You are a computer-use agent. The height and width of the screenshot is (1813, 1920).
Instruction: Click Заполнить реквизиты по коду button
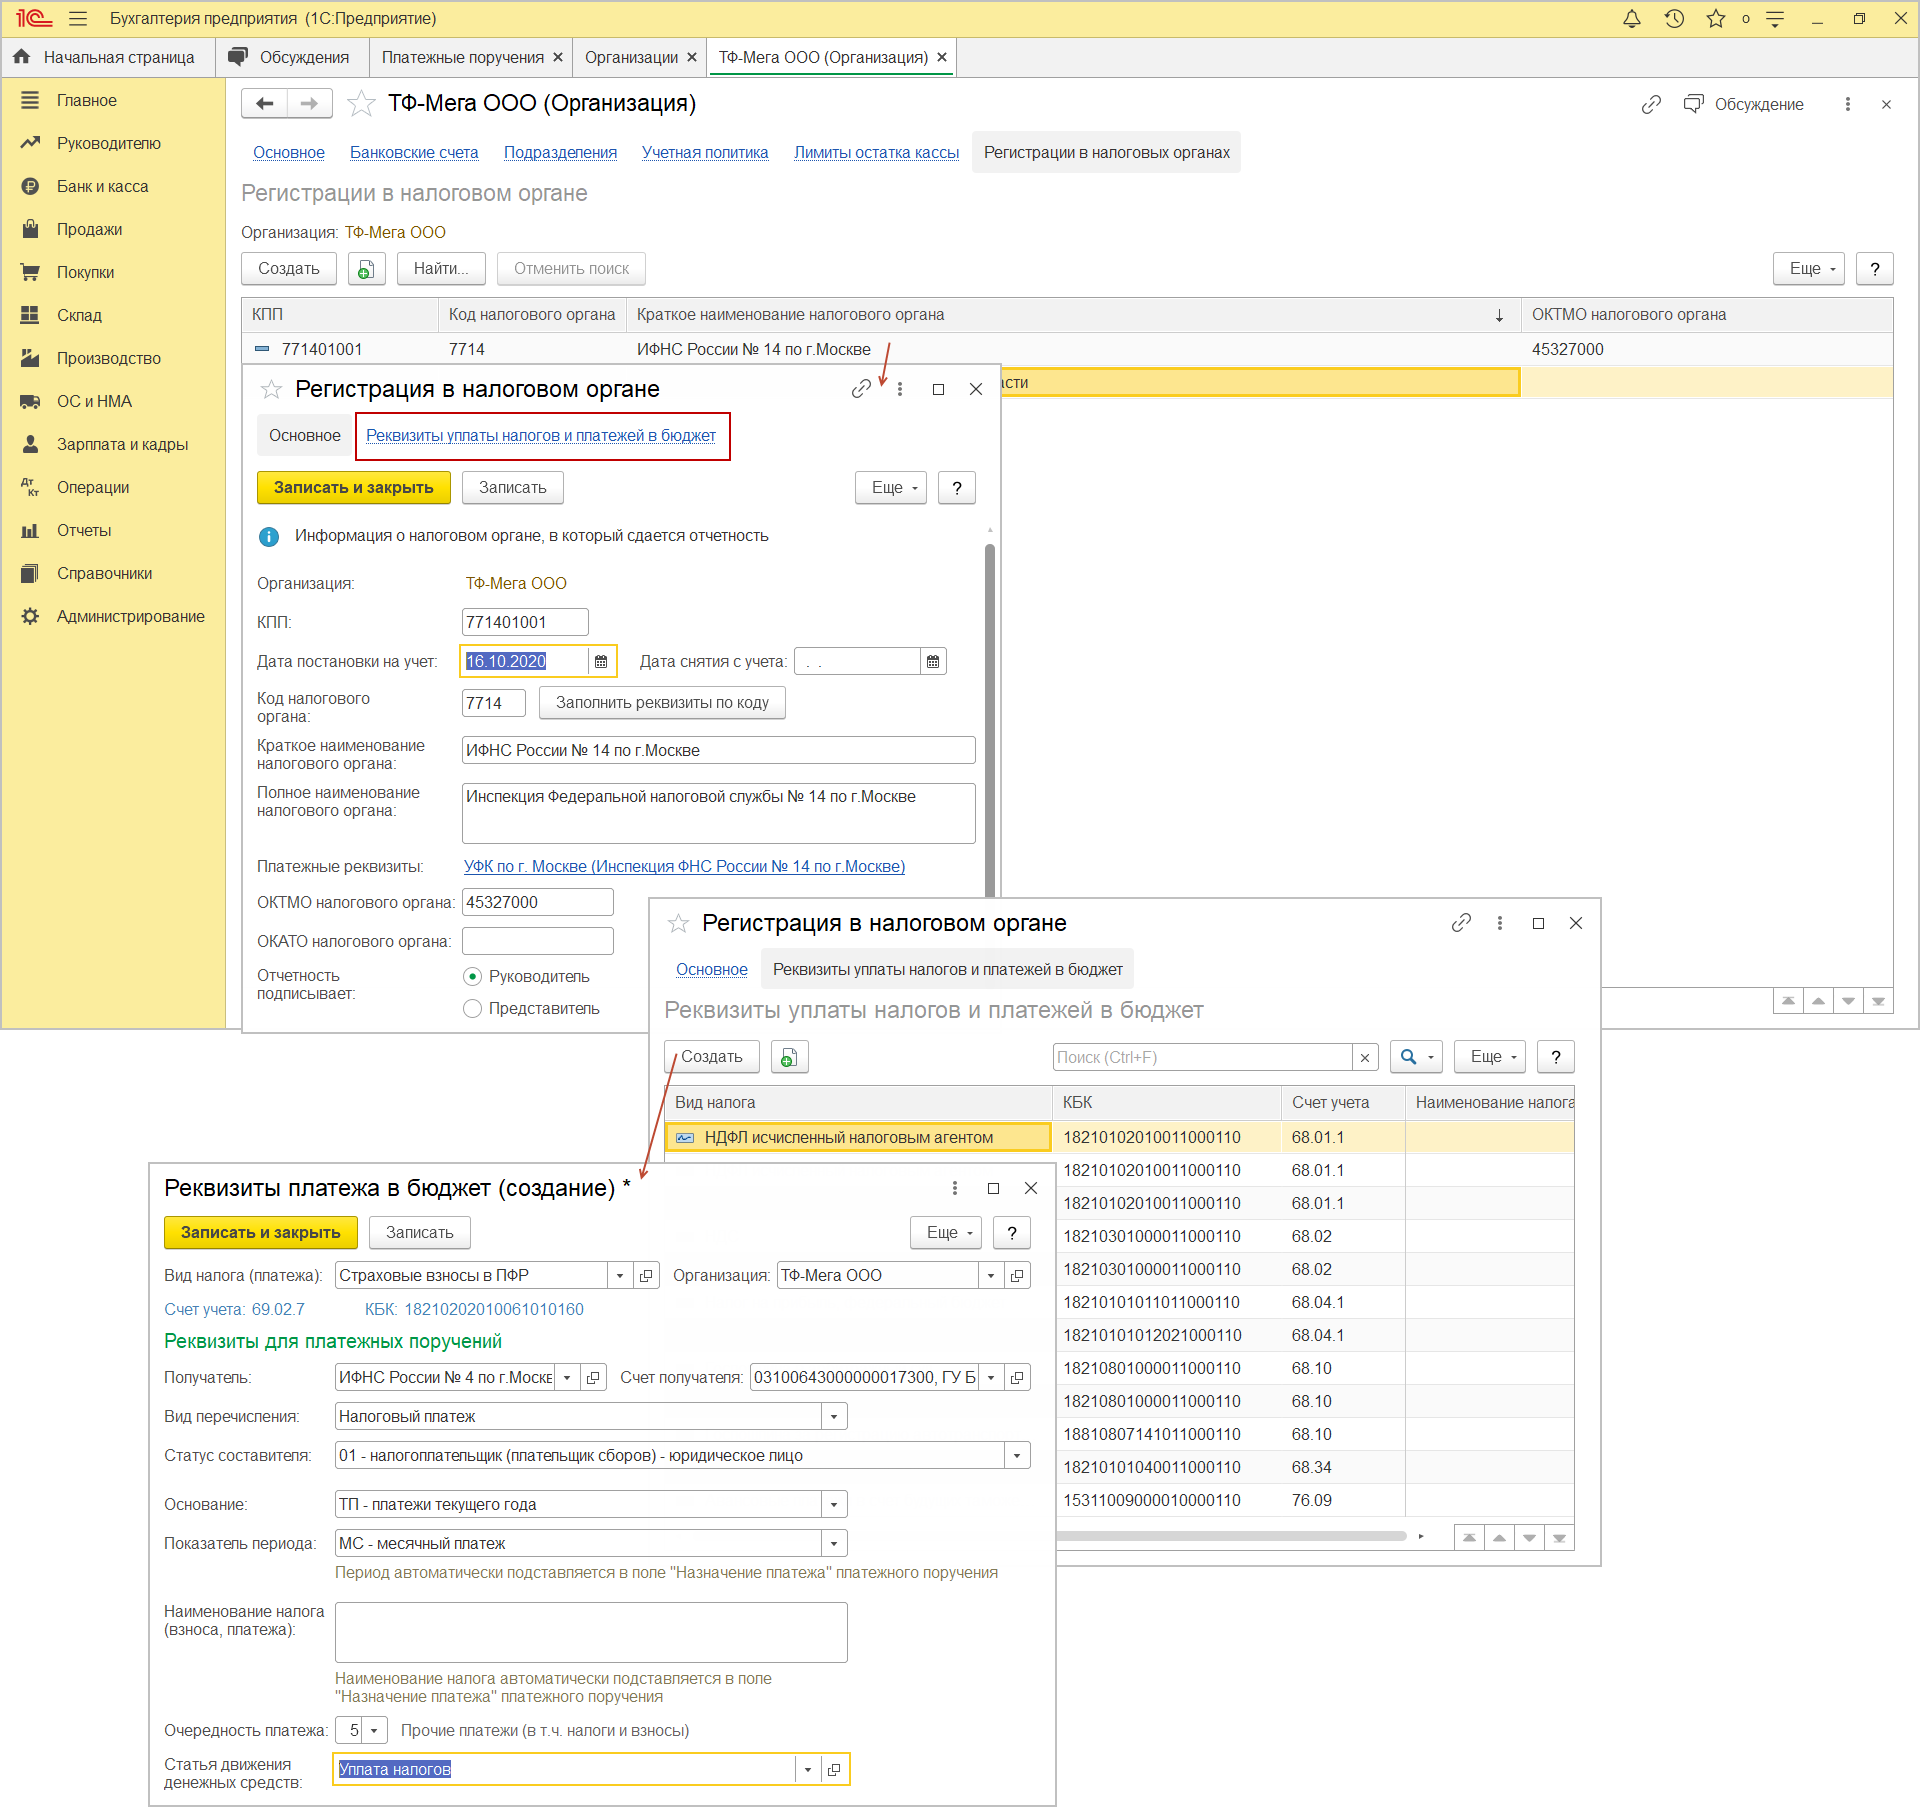click(x=662, y=703)
